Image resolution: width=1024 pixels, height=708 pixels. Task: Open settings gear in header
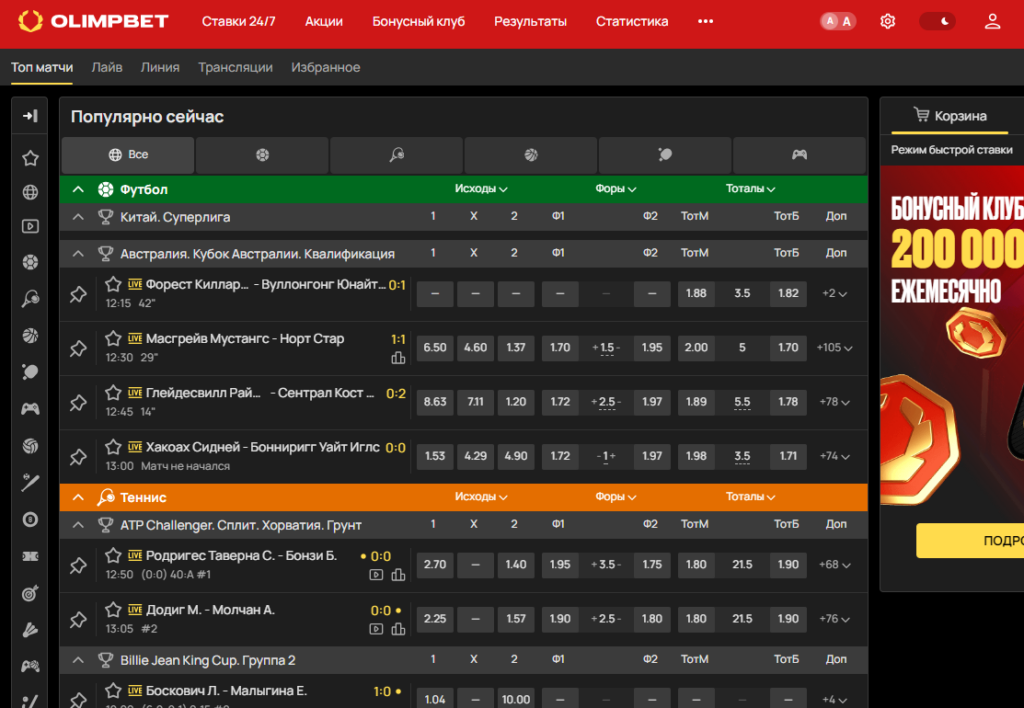tap(887, 22)
